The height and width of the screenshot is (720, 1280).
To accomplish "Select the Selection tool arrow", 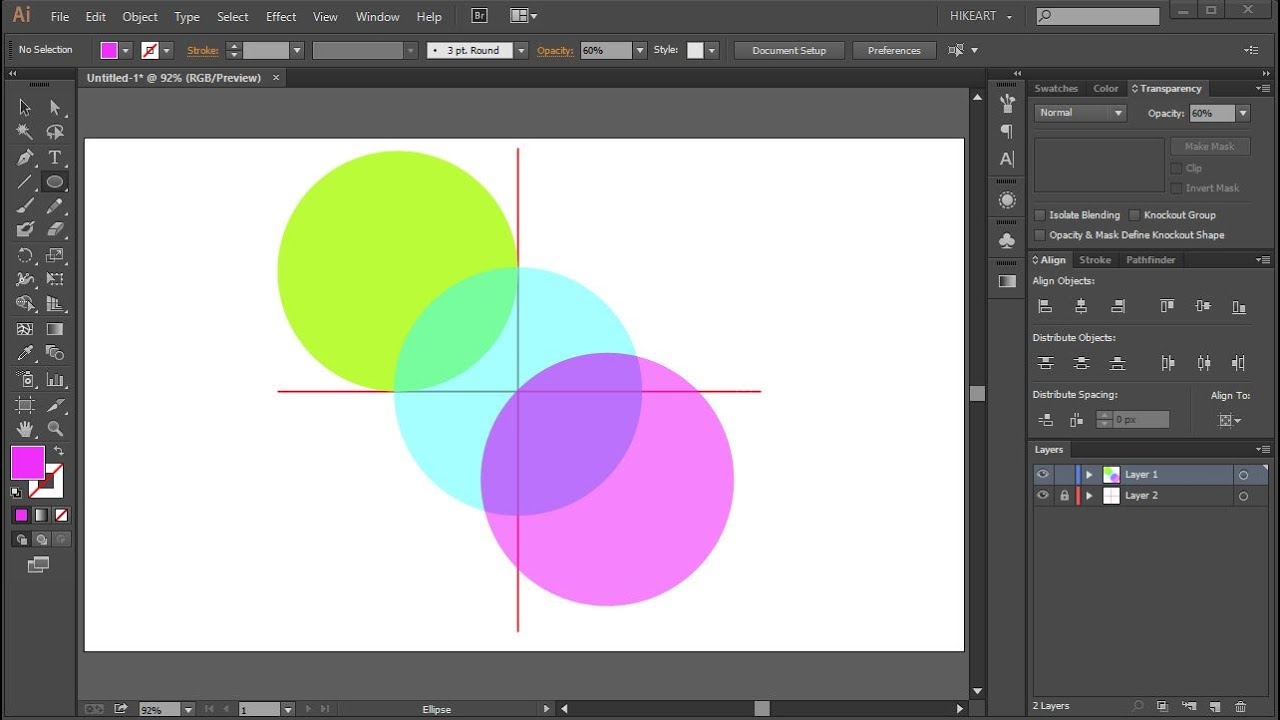I will click(x=25, y=107).
